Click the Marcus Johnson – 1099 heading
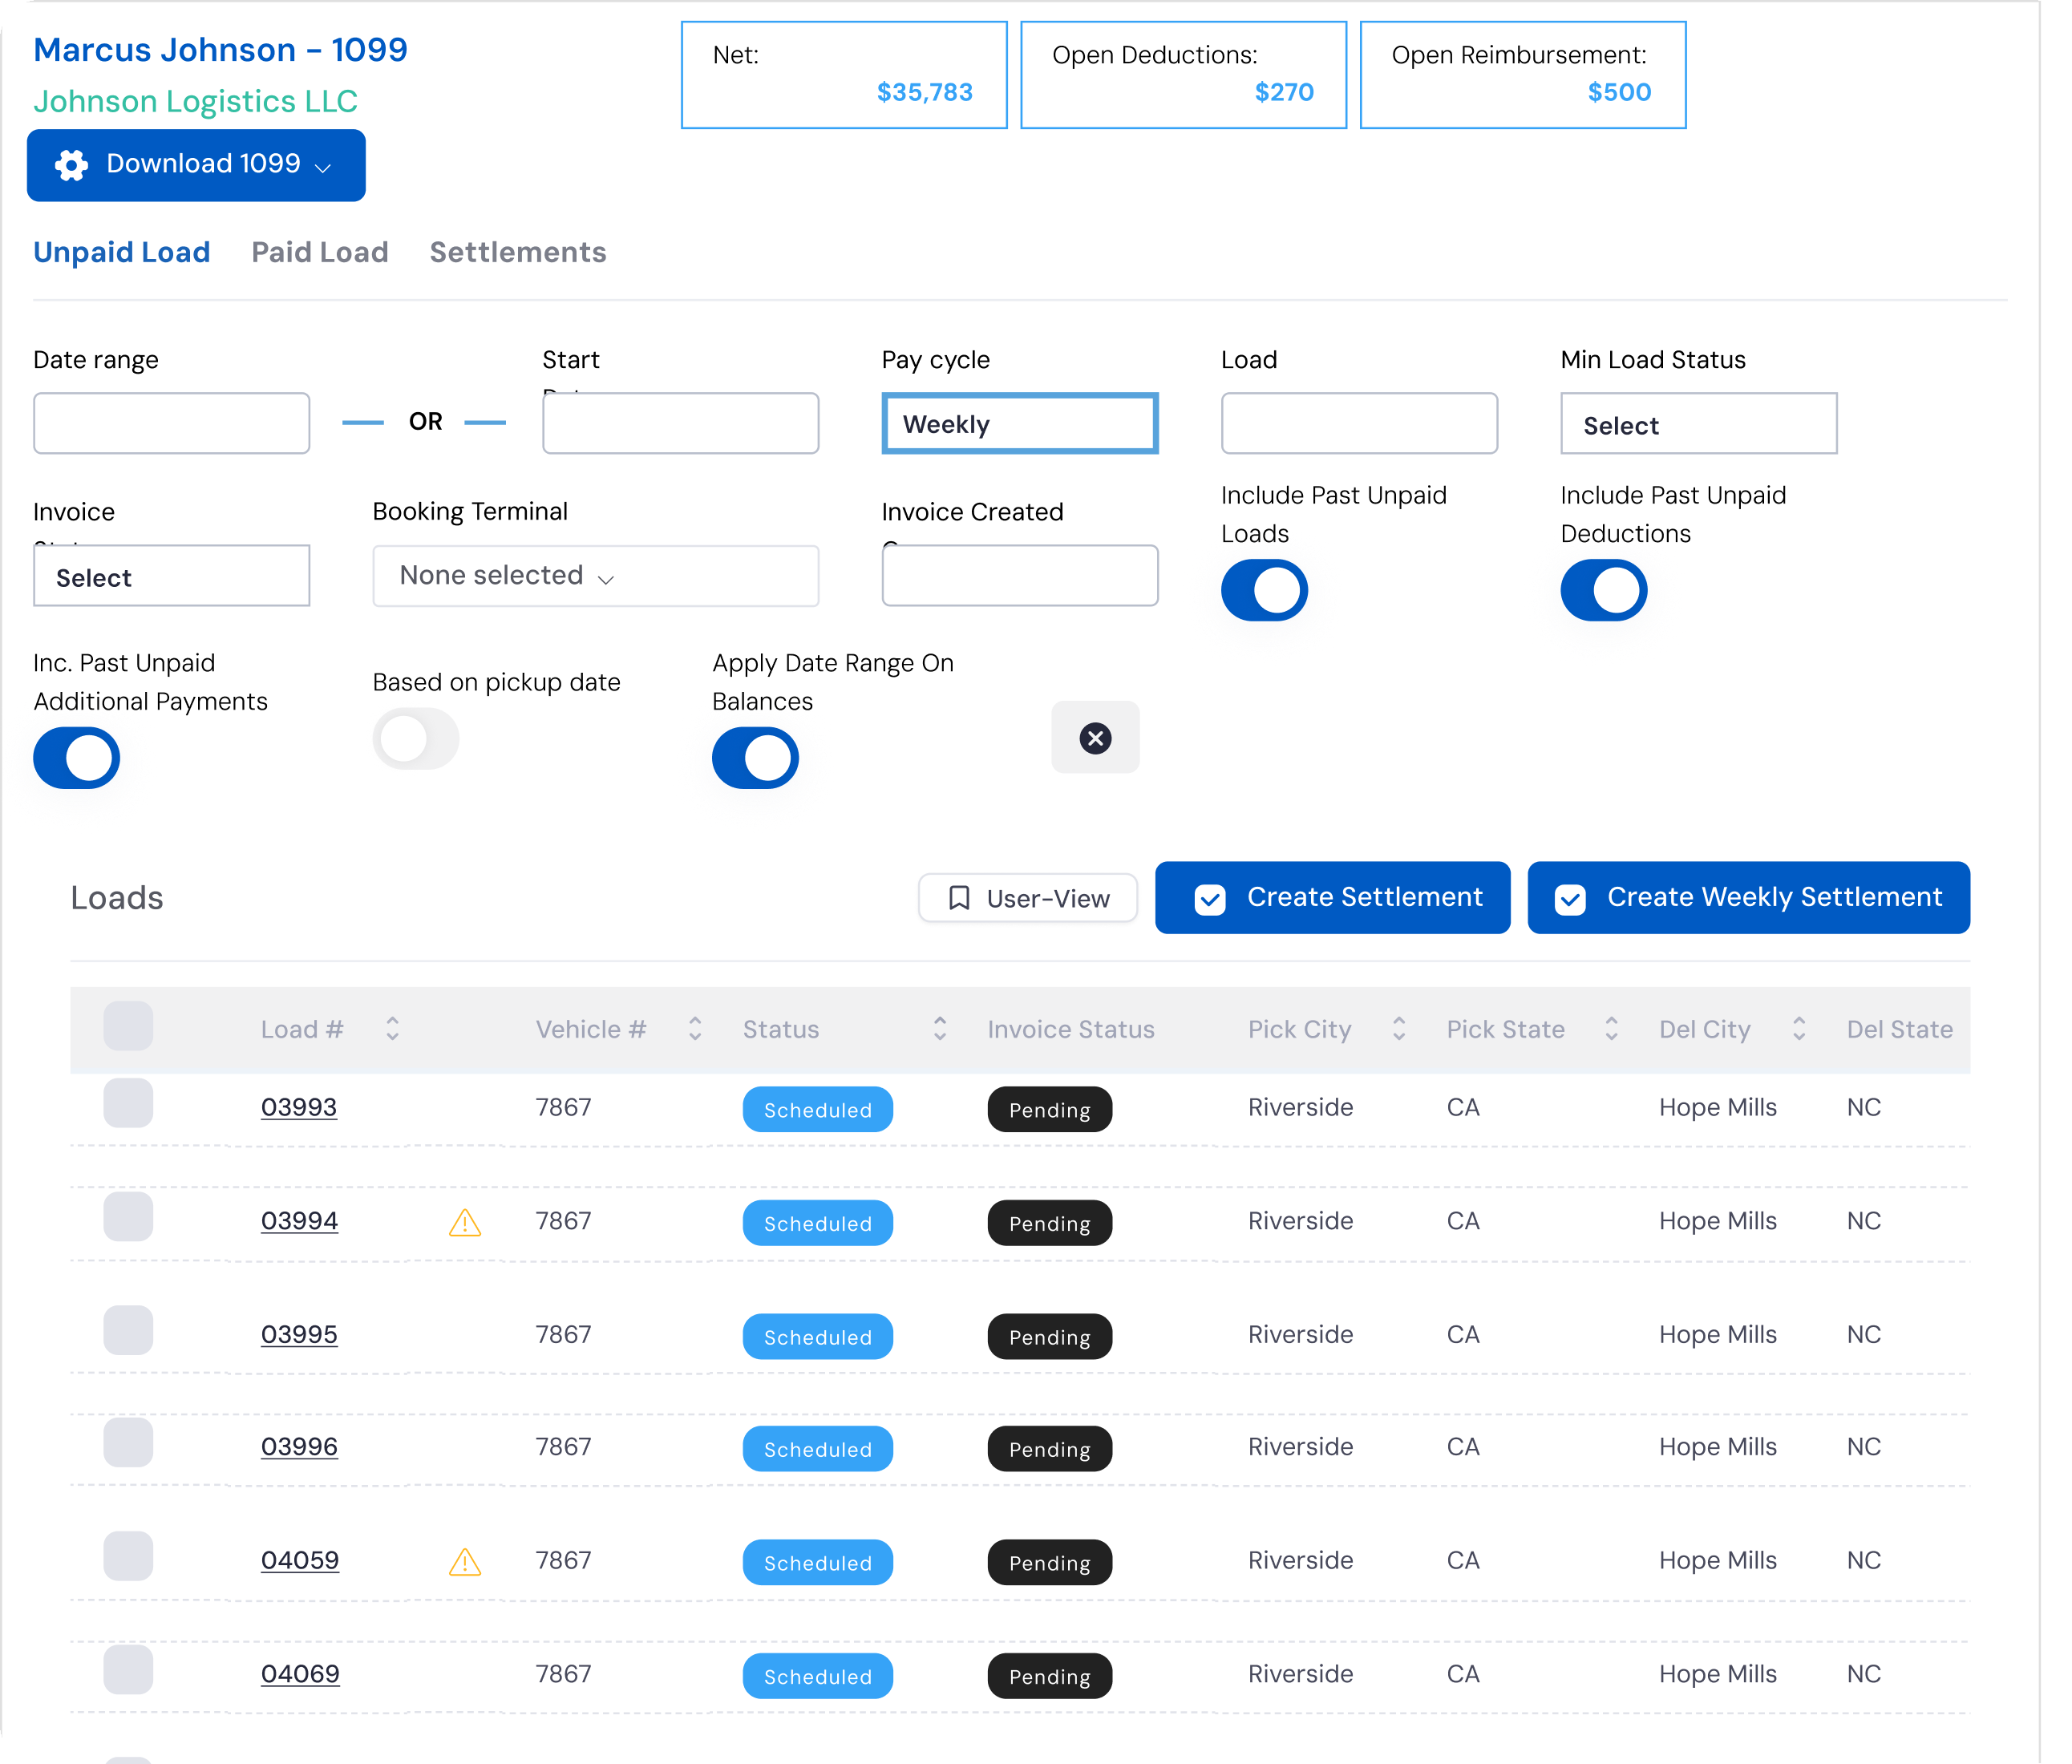The image size is (2072, 1764). [220, 50]
